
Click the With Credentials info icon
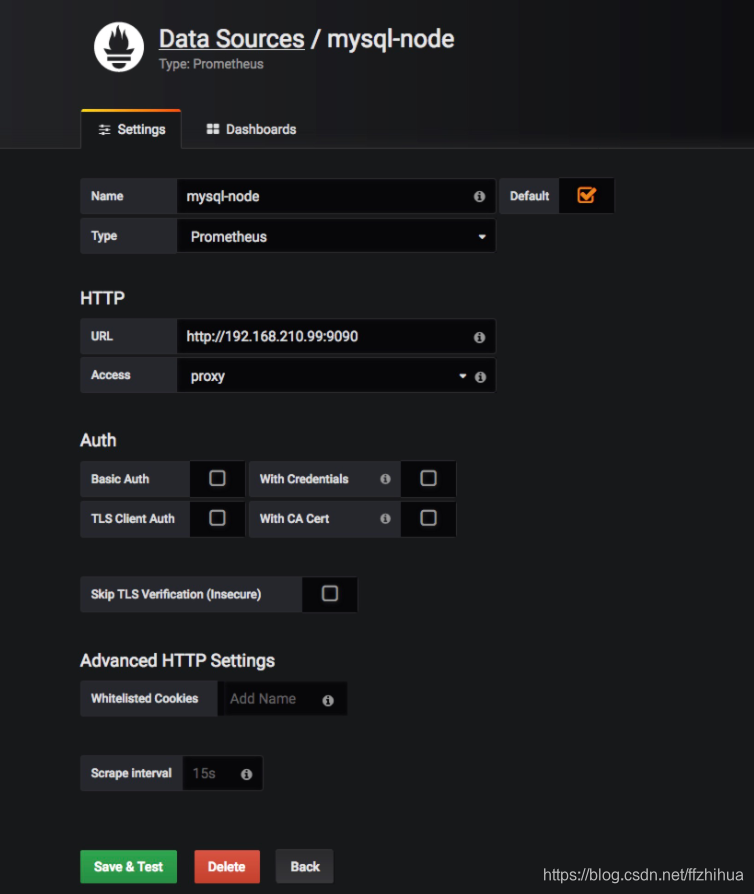pos(386,479)
